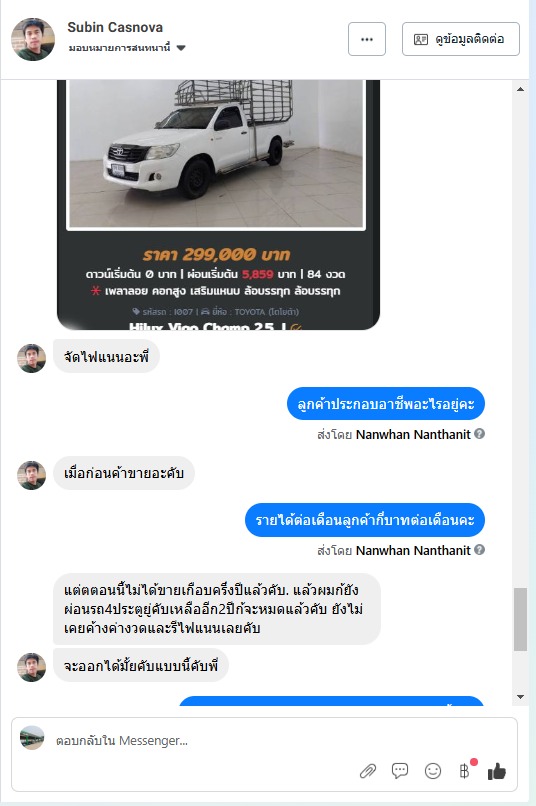Open the three-dots more options button
The image size is (536, 806).
coord(367,39)
